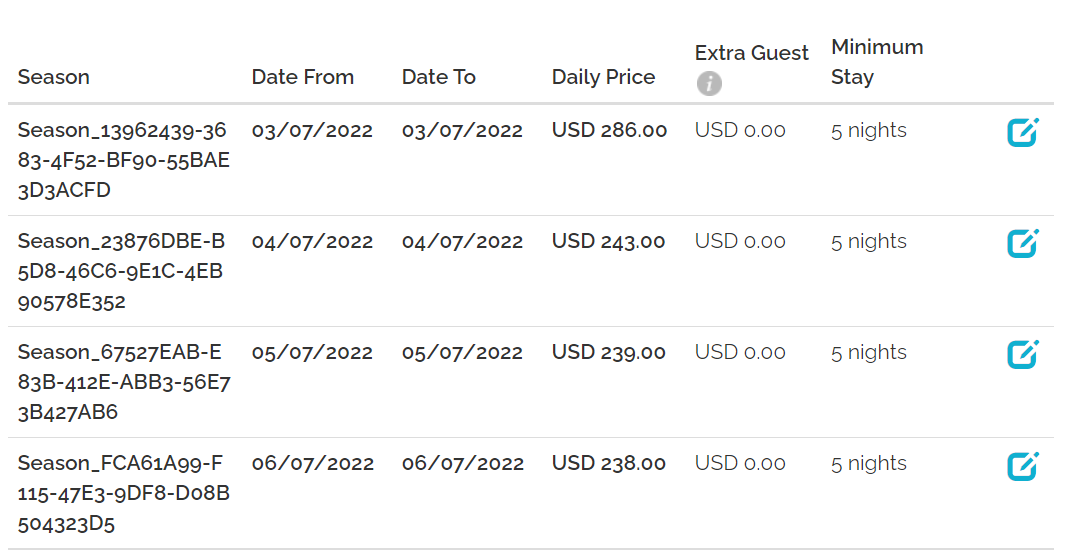
Task: Click Date To value 05/07/2022
Action: tap(462, 353)
